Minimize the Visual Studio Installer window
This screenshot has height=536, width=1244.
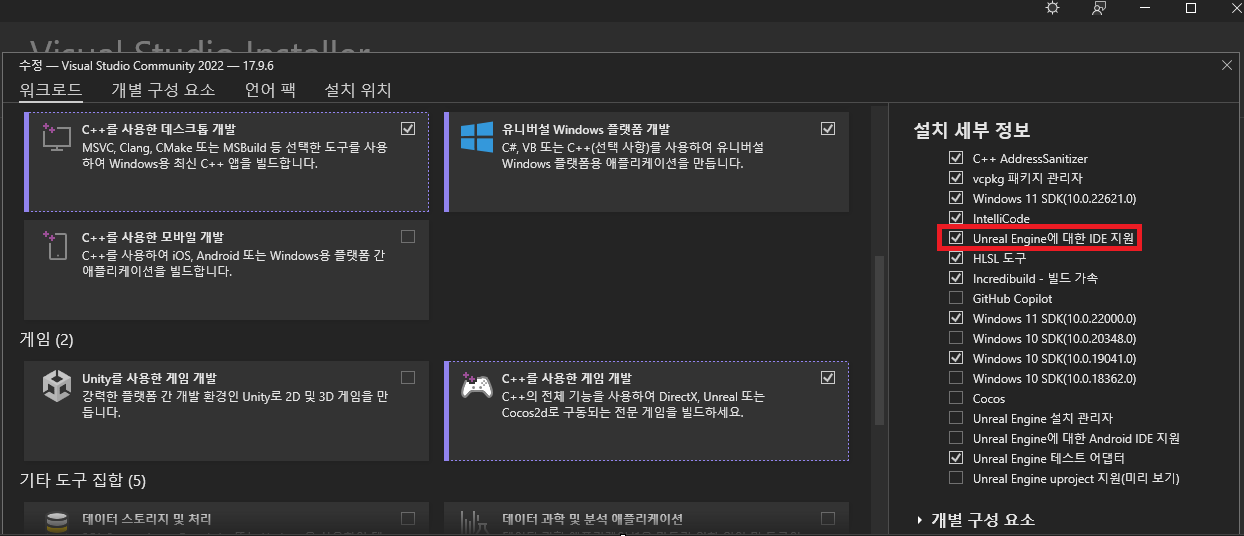(1145, 8)
